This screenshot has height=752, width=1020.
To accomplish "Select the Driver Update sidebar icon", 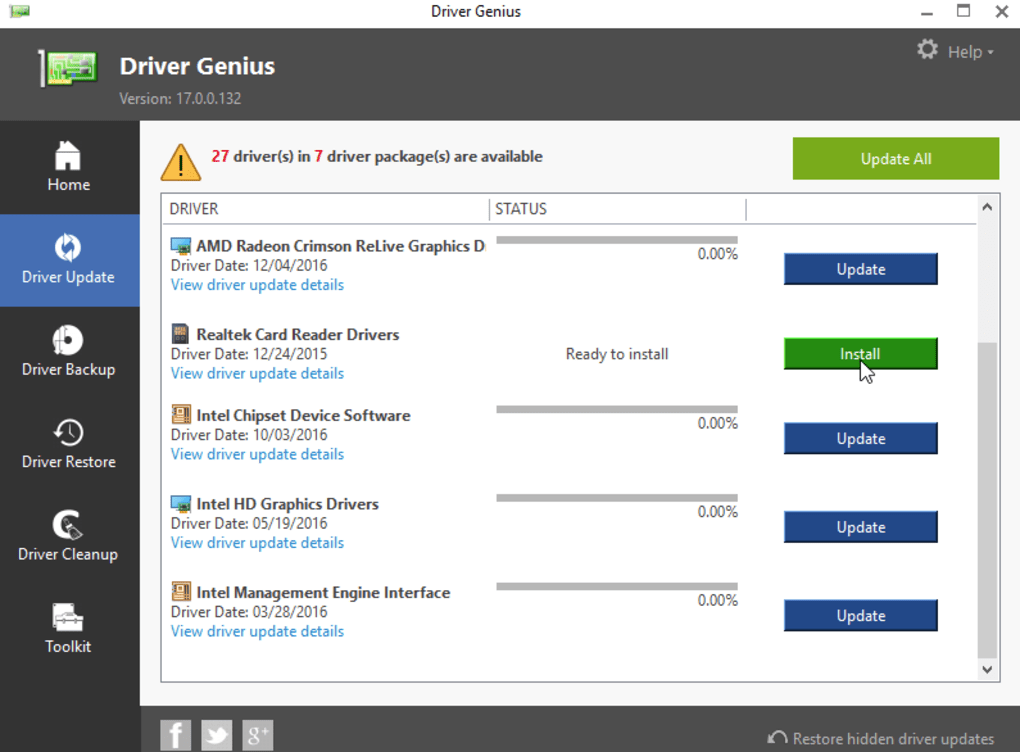I will (x=68, y=248).
